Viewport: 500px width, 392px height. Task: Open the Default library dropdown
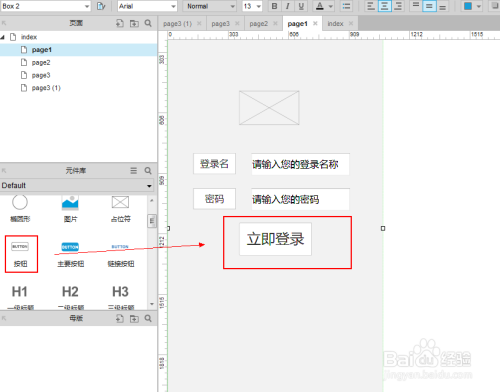point(77,185)
